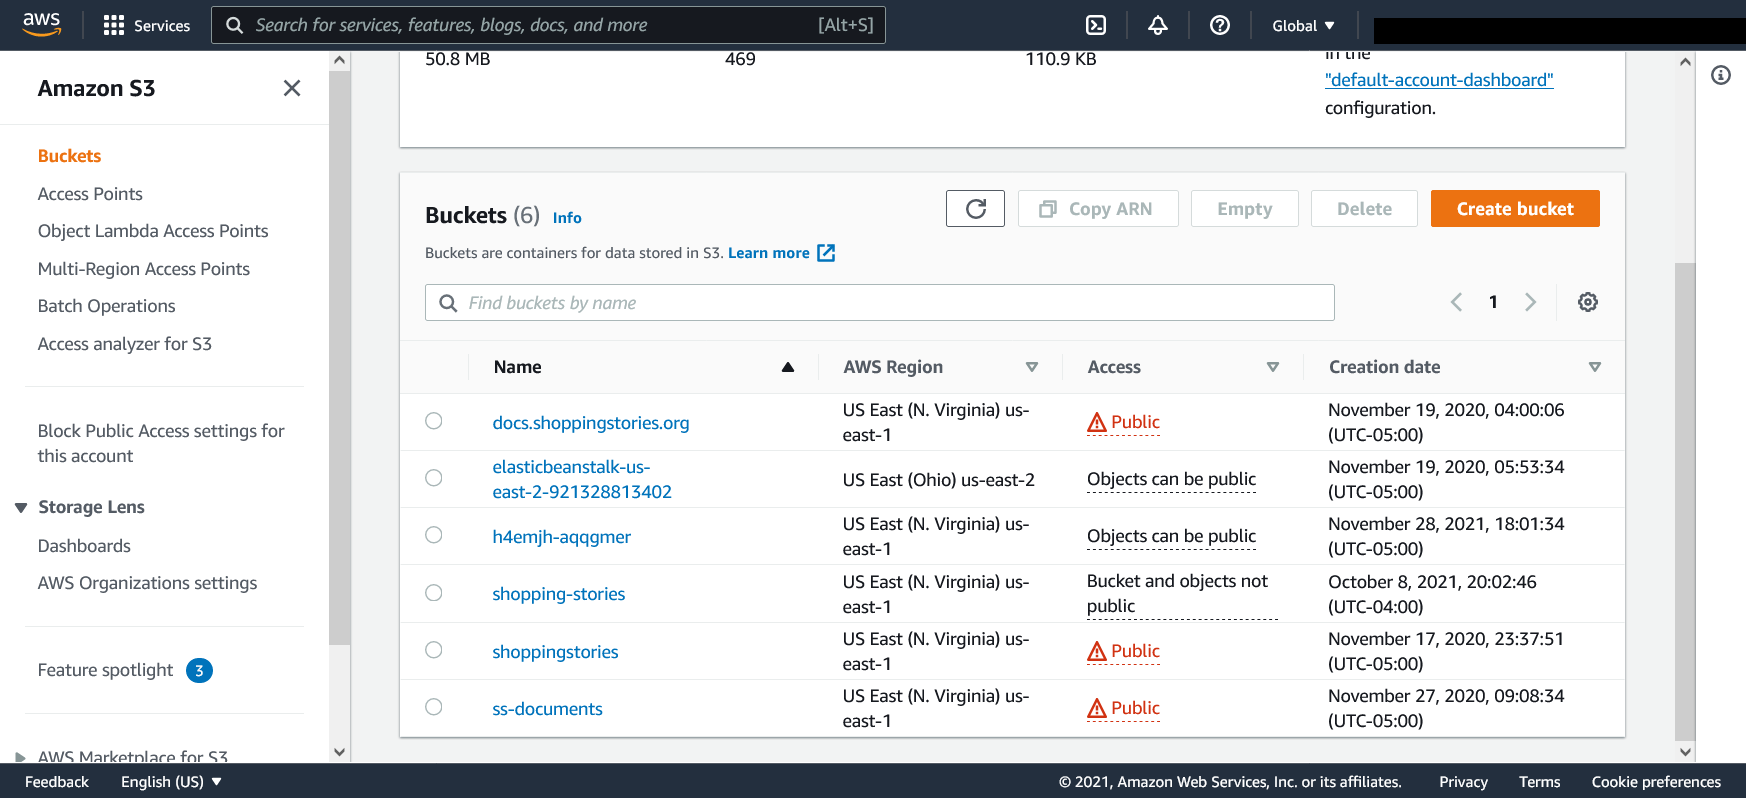1746x798 pixels.
Task: Click Public warning icon for shoppingstories bucket
Action: click(1097, 651)
